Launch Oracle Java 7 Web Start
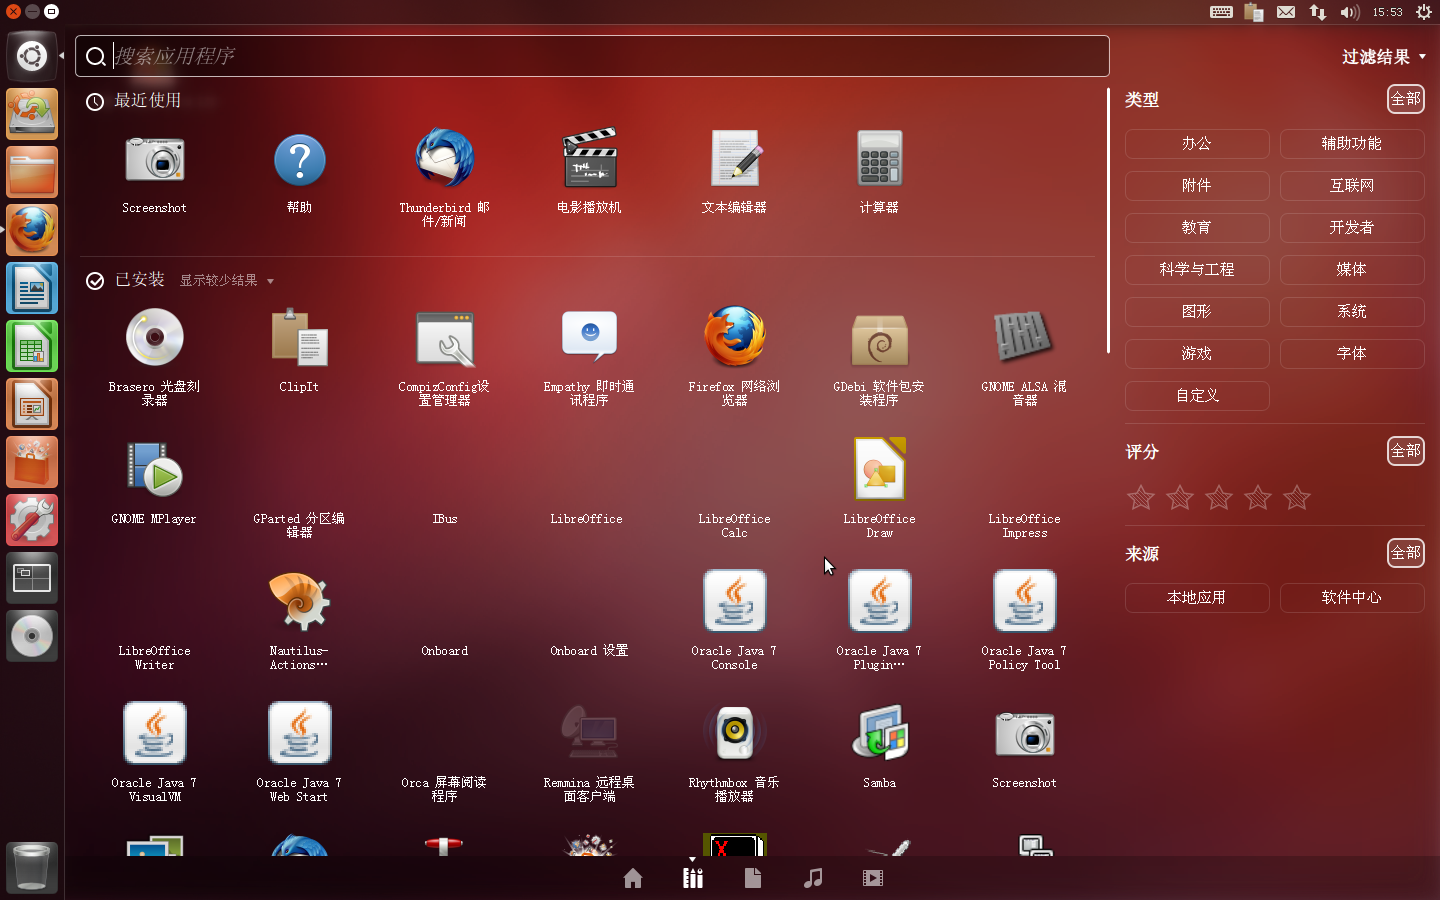 click(299, 752)
